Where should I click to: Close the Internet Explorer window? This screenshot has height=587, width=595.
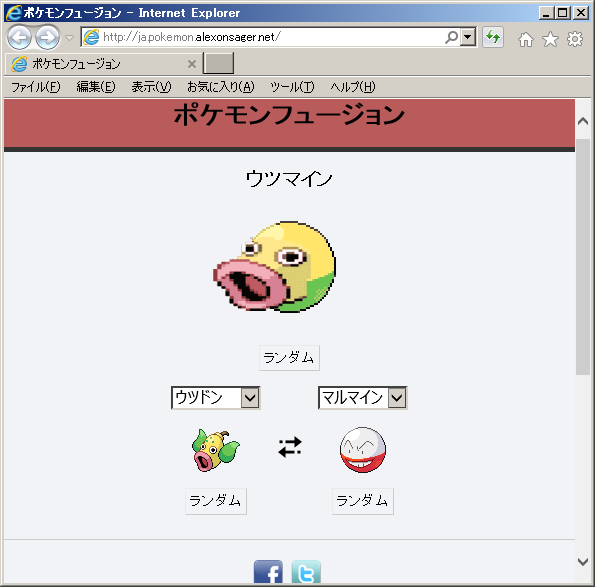click(x=581, y=13)
